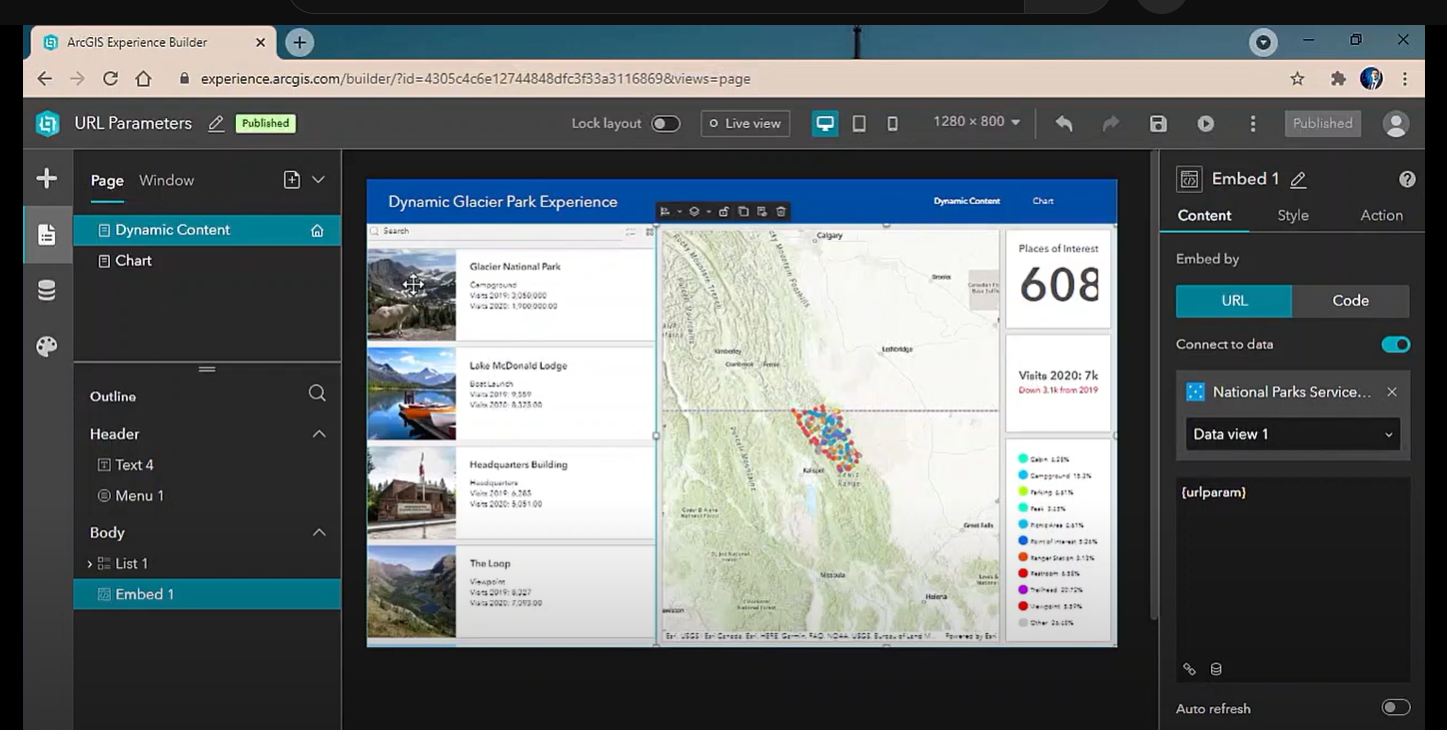Open the Theme palette icon
This screenshot has width=1447, height=730.
coord(46,346)
